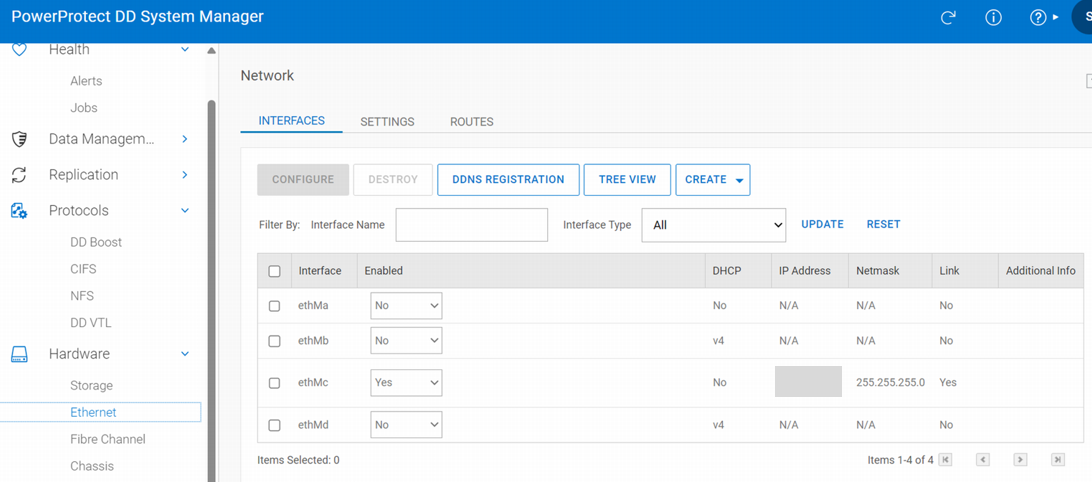Image resolution: width=1092 pixels, height=482 pixels.
Task: Click the Protocols gear icon
Action: coord(19,210)
